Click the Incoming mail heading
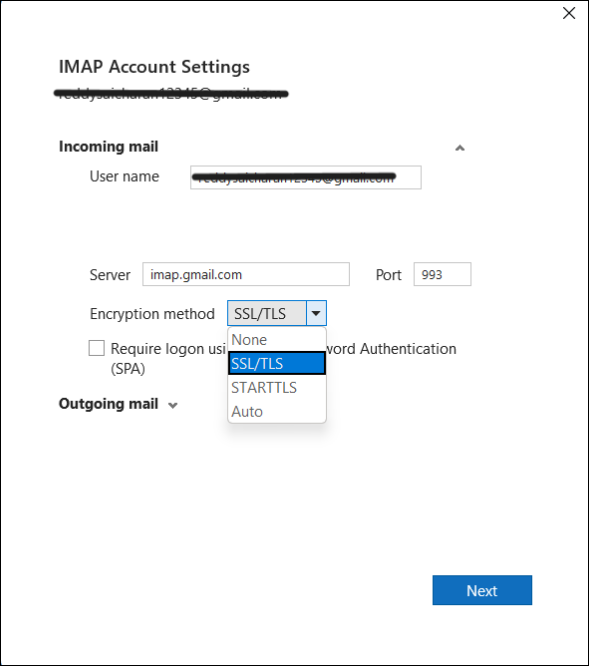 pyautogui.click(x=108, y=147)
